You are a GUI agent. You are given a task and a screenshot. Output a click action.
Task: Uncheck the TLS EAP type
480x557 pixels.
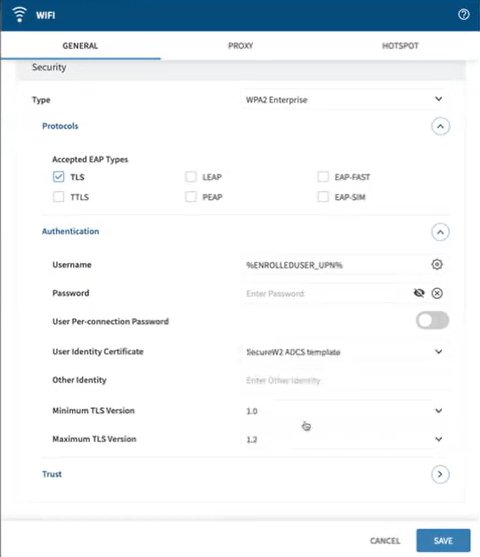pyautogui.click(x=59, y=177)
